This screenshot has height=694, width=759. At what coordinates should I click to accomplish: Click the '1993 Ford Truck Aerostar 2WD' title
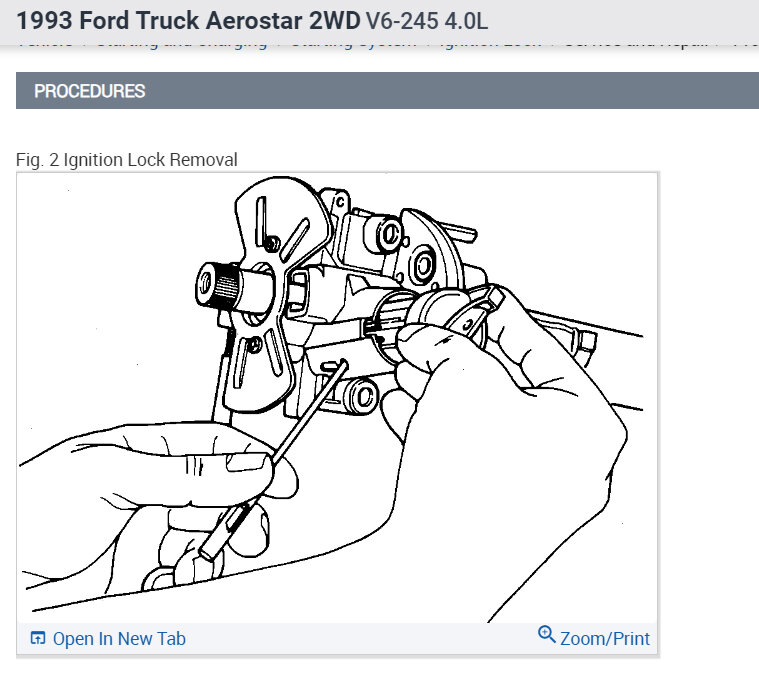[x=188, y=21]
